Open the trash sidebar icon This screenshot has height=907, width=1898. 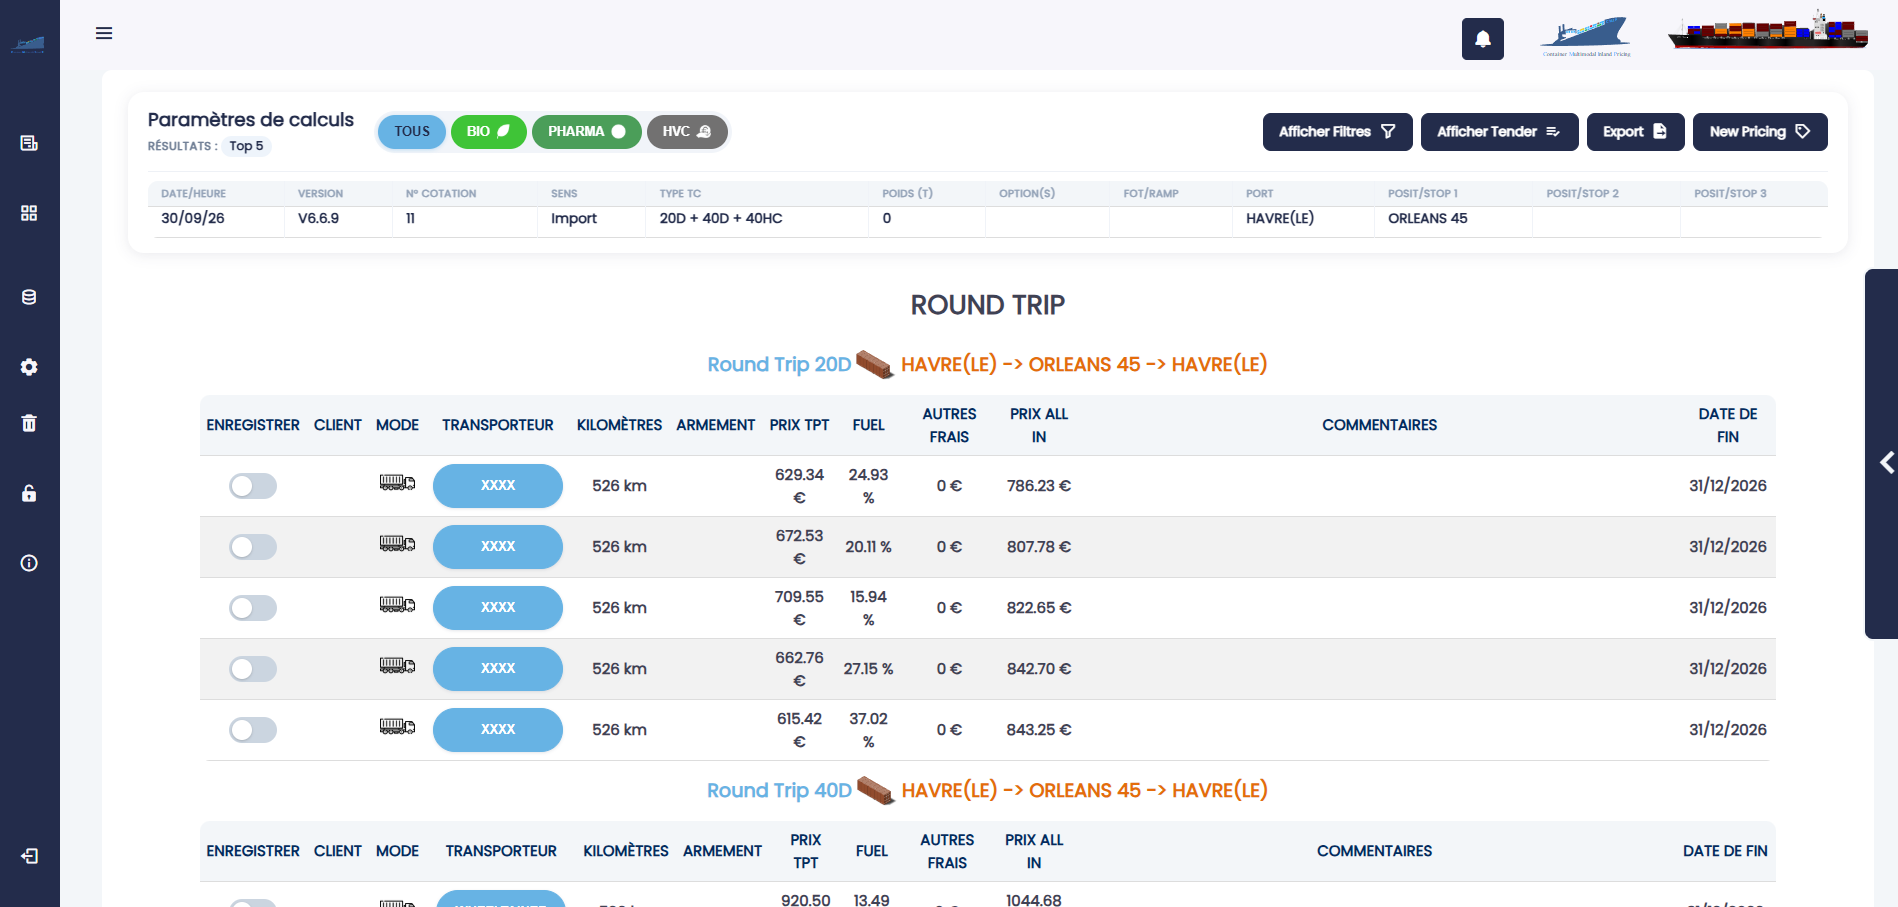29,423
